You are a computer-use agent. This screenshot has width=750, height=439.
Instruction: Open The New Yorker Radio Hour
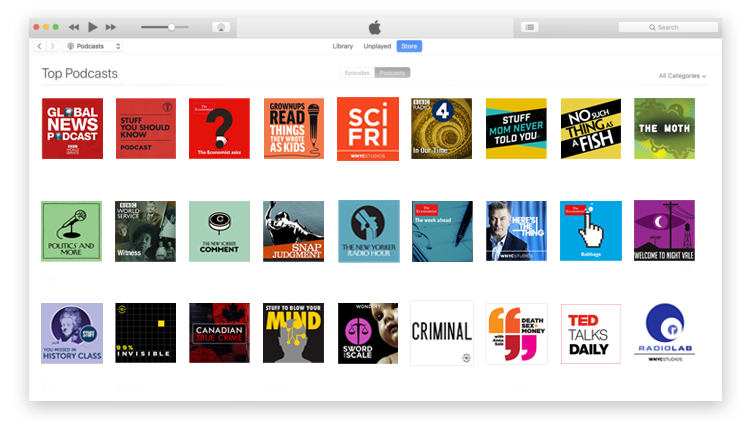point(369,231)
